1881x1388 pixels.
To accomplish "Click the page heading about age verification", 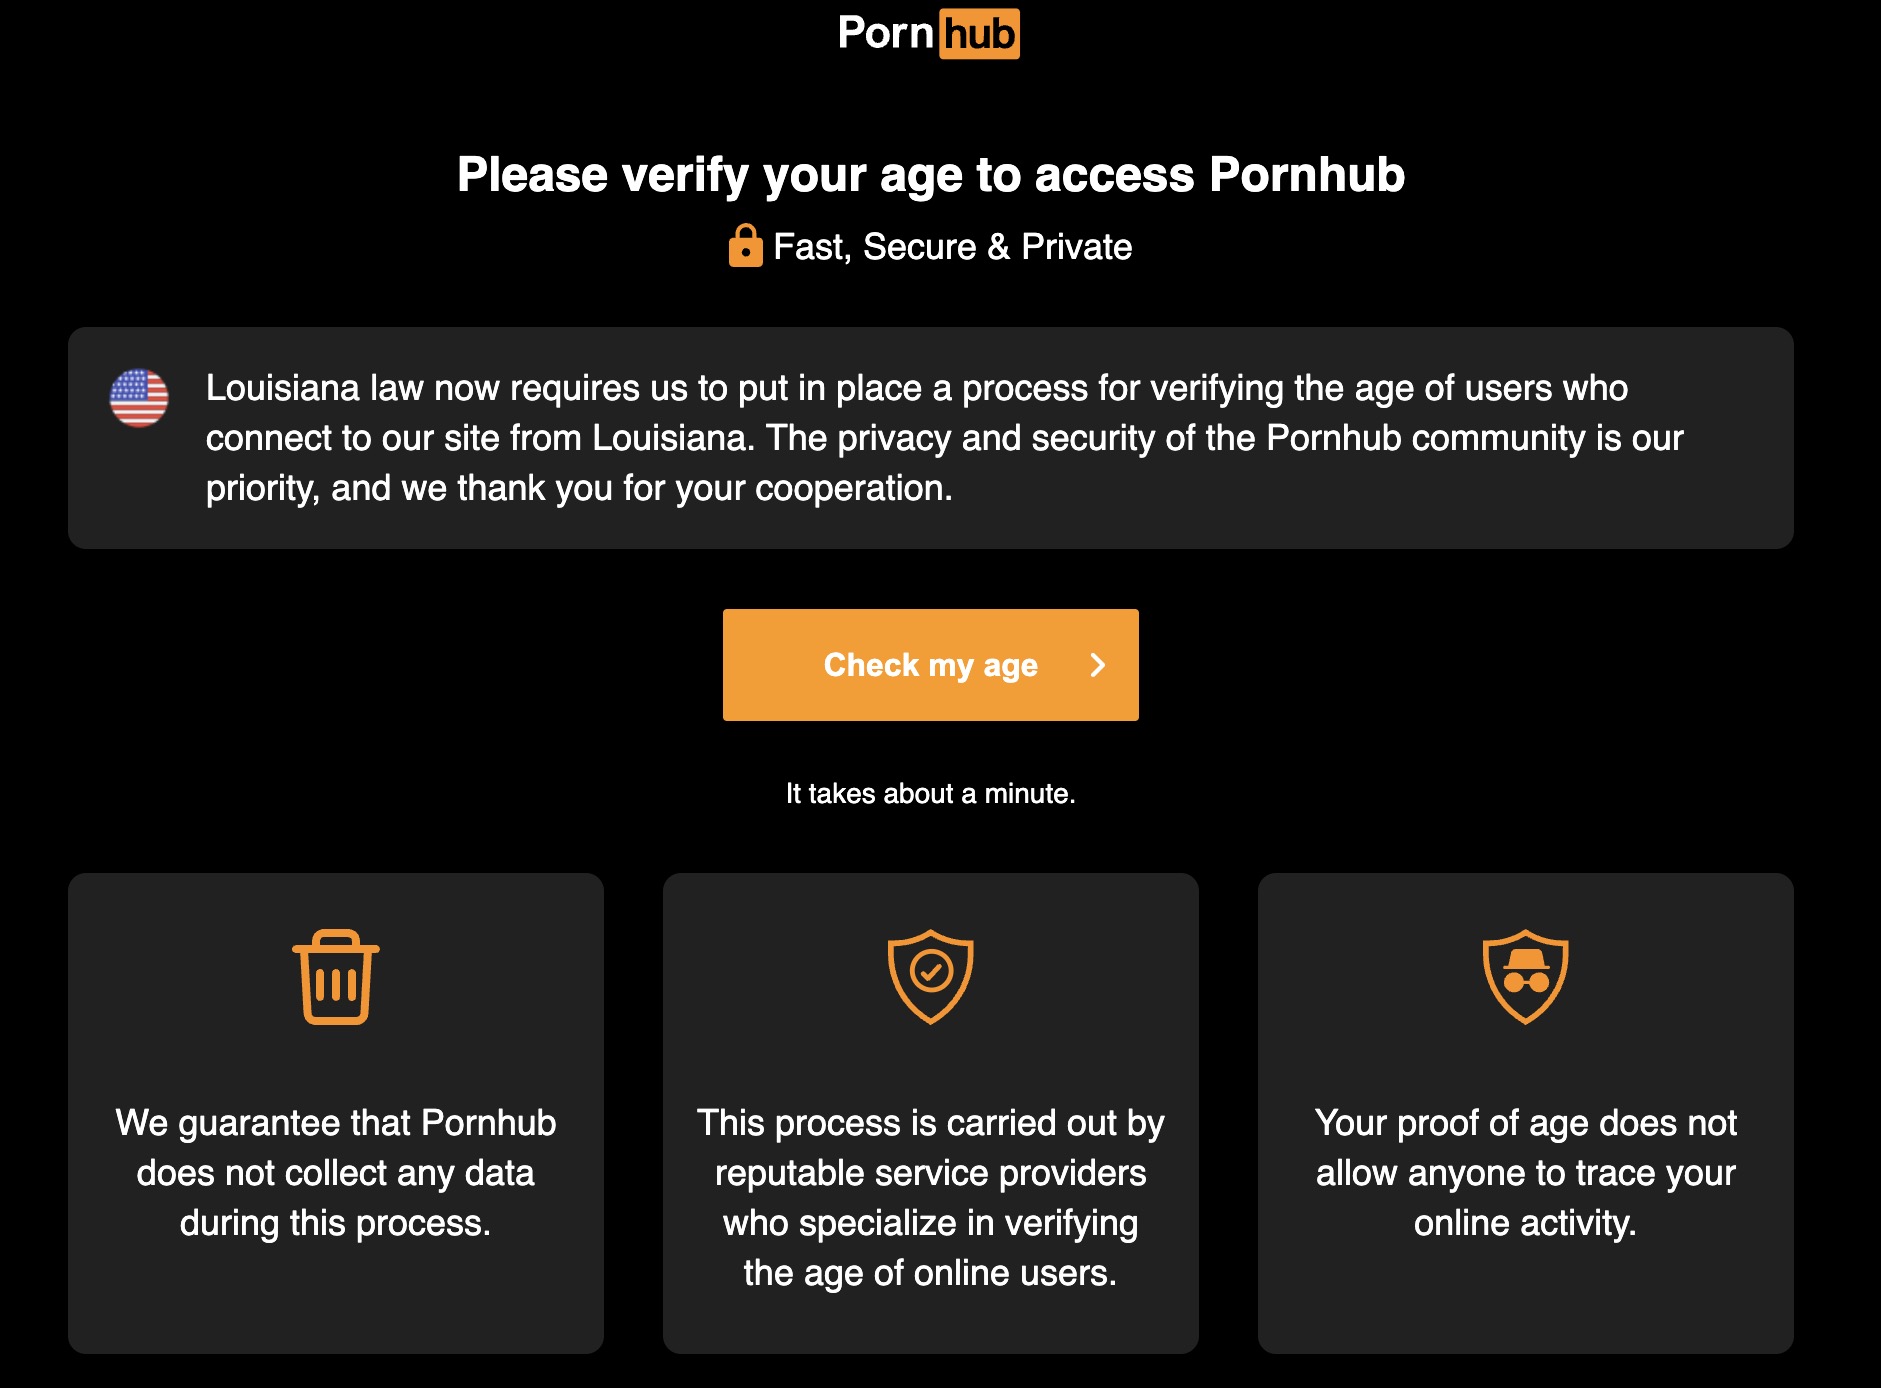I will point(930,173).
